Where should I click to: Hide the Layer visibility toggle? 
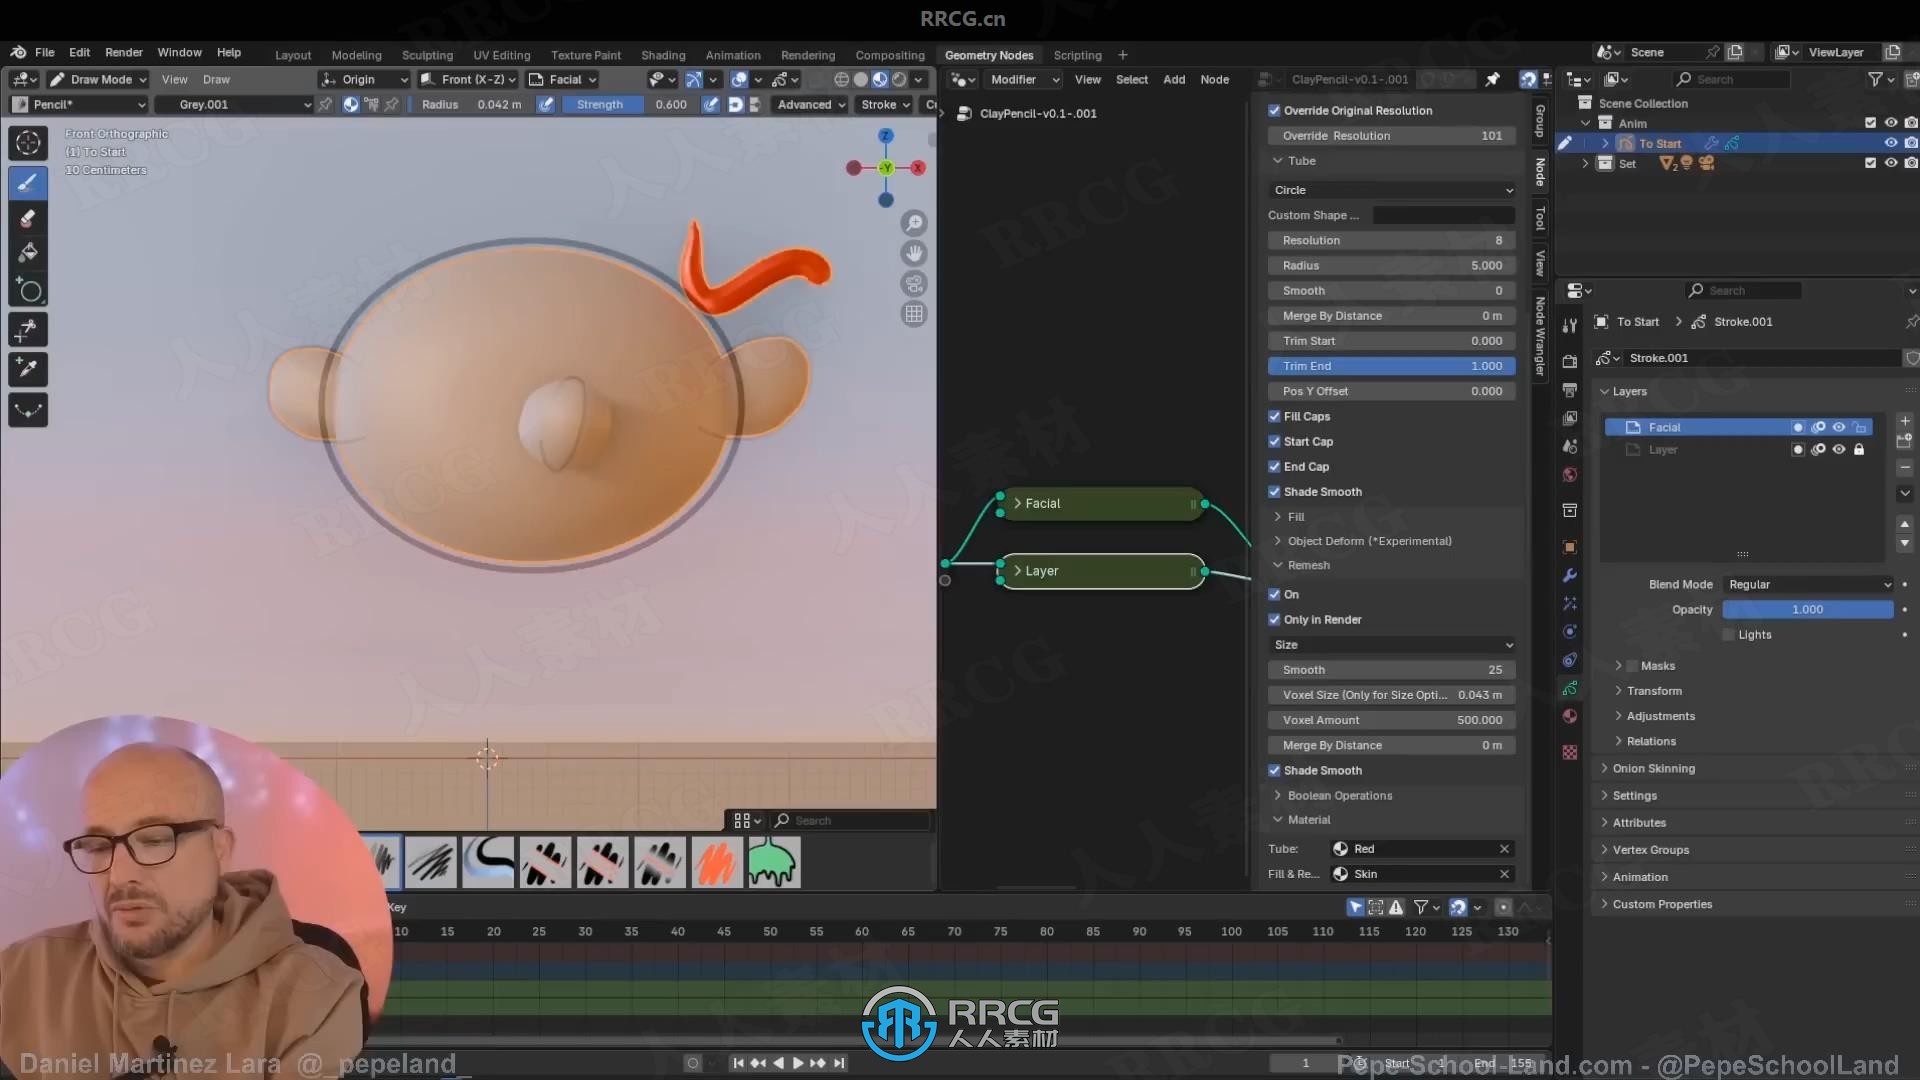pyautogui.click(x=1838, y=450)
